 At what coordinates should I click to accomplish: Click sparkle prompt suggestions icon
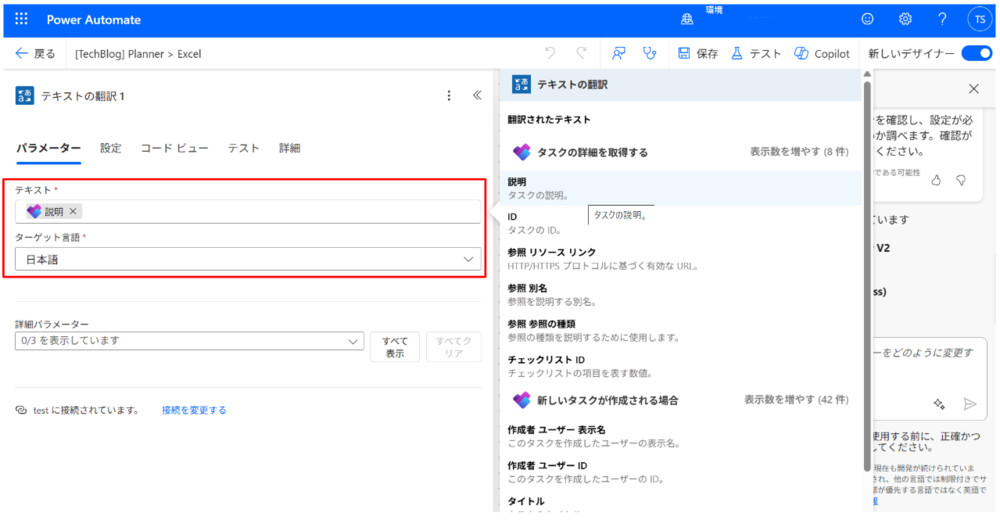pos(939,404)
